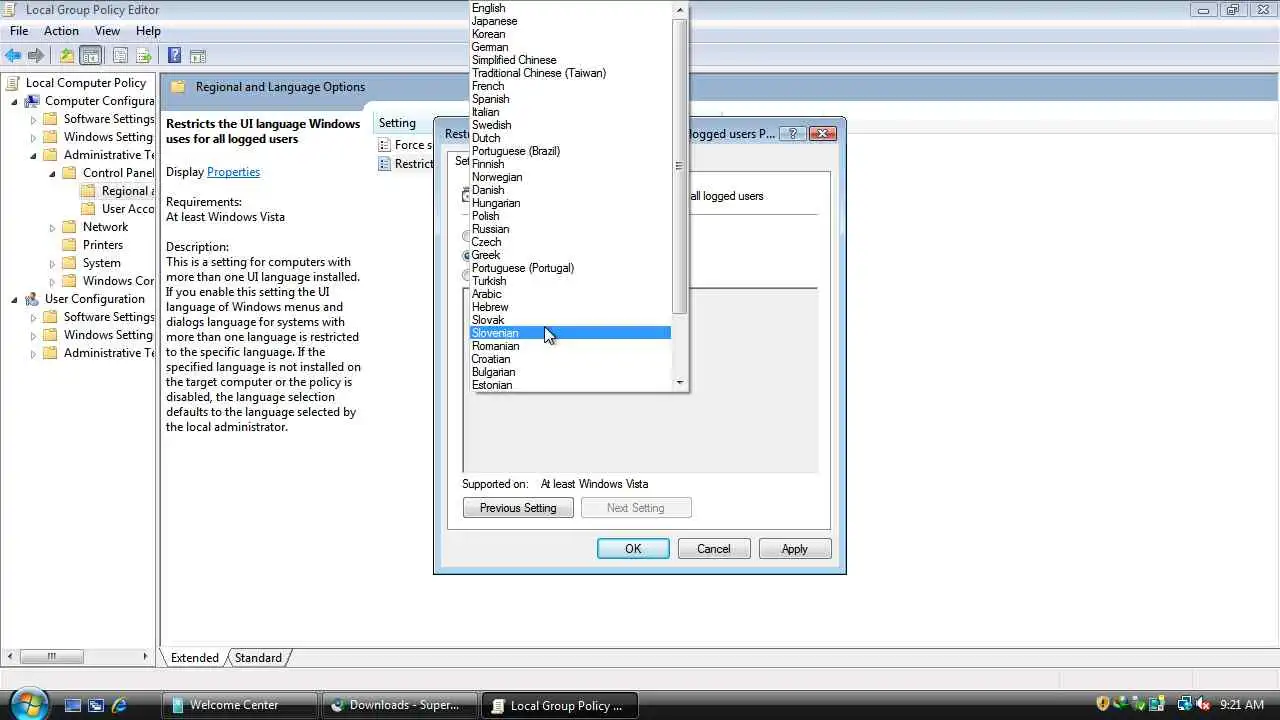
Task: Click the language list scroll-up arrow
Action: pyautogui.click(x=680, y=9)
